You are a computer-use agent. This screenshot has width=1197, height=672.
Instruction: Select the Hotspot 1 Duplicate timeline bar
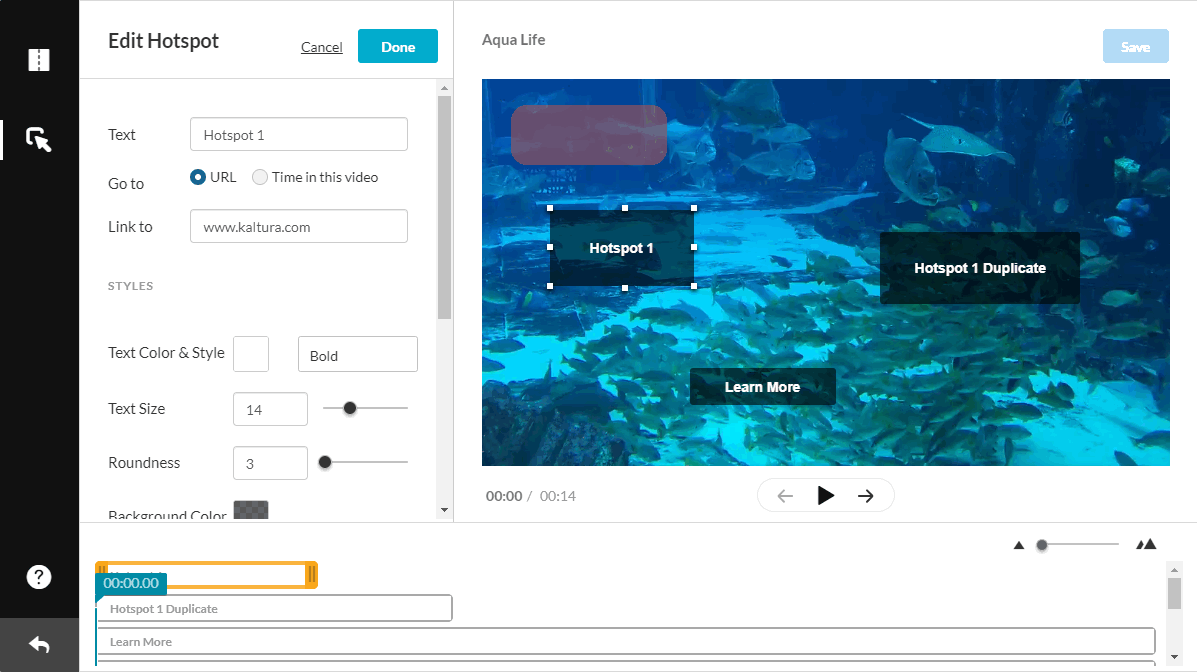point(275,609)
